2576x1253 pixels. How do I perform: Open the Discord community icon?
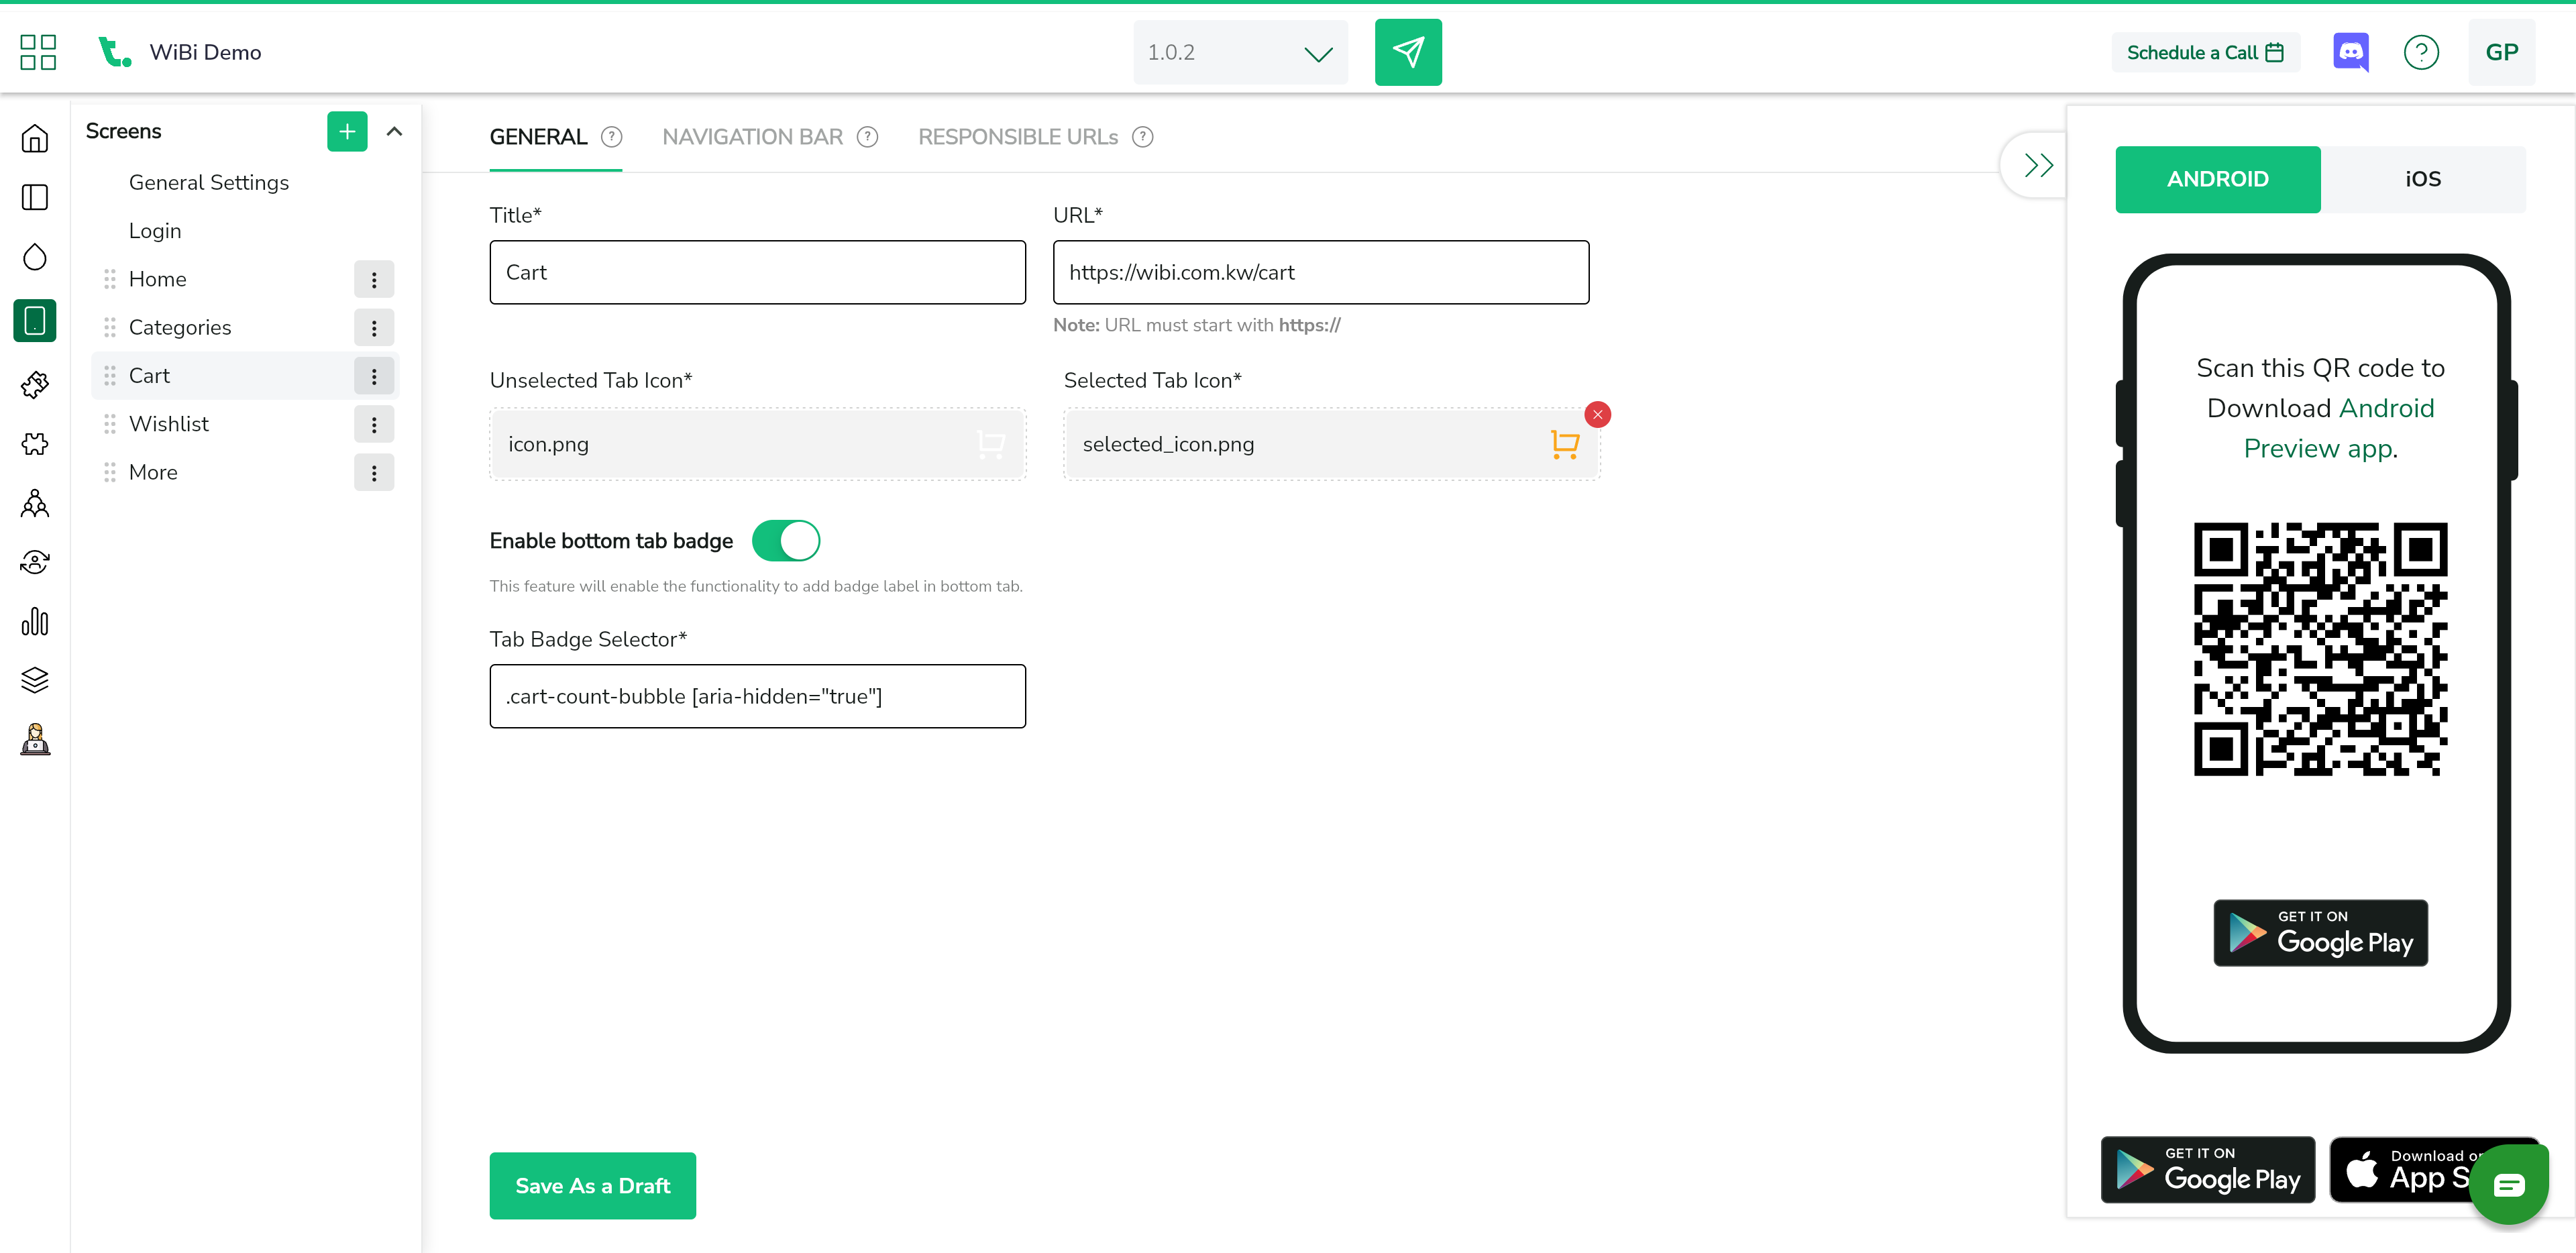(x=2350, y=52)
